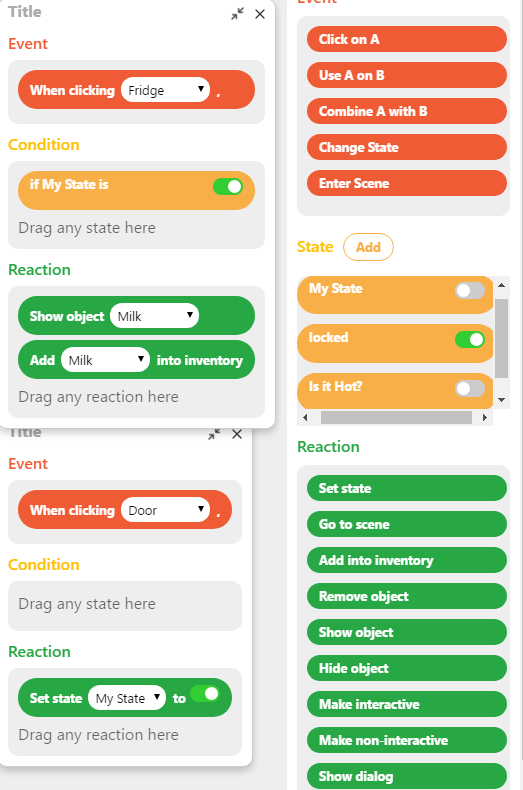Viewport: 523px width, 790px height.
Task: Select the 'Use A on B' event block
Action: tap(407, 75)
